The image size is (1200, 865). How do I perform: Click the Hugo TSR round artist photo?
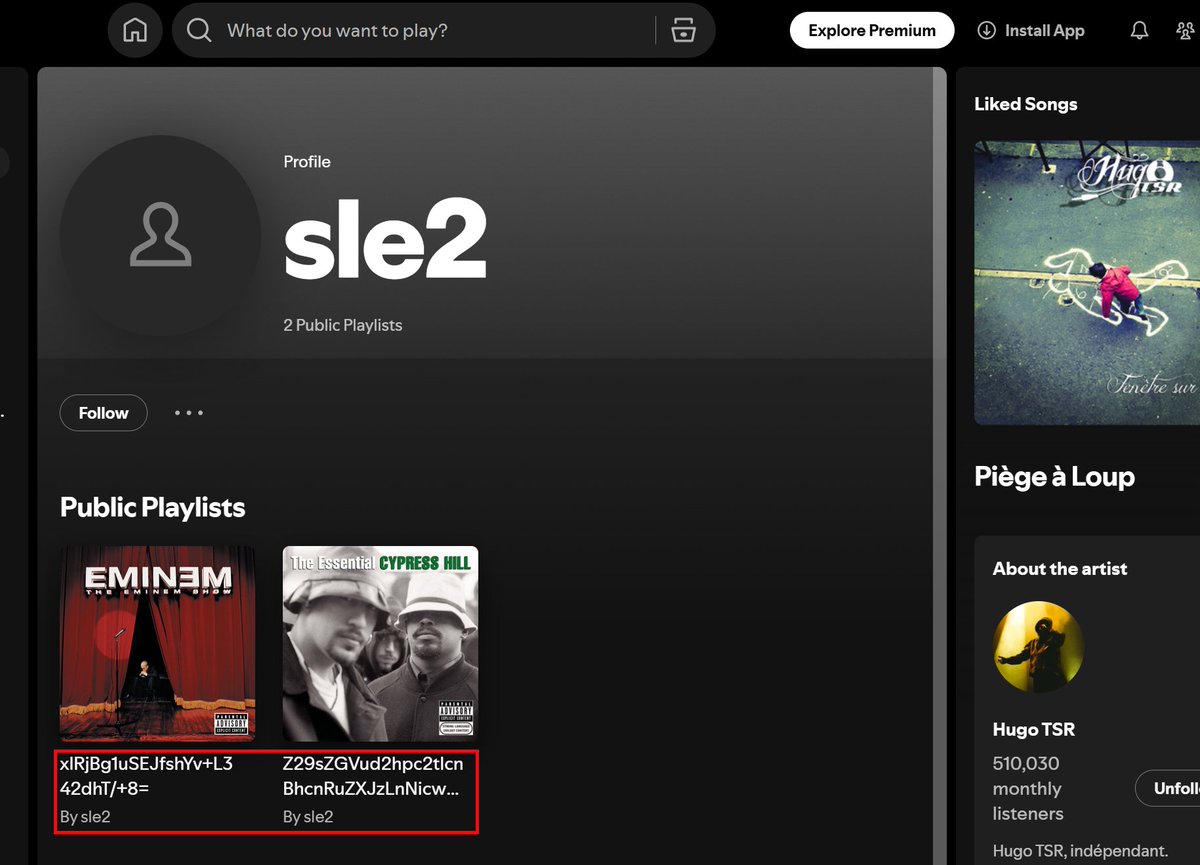click(x=1038, y=647)
